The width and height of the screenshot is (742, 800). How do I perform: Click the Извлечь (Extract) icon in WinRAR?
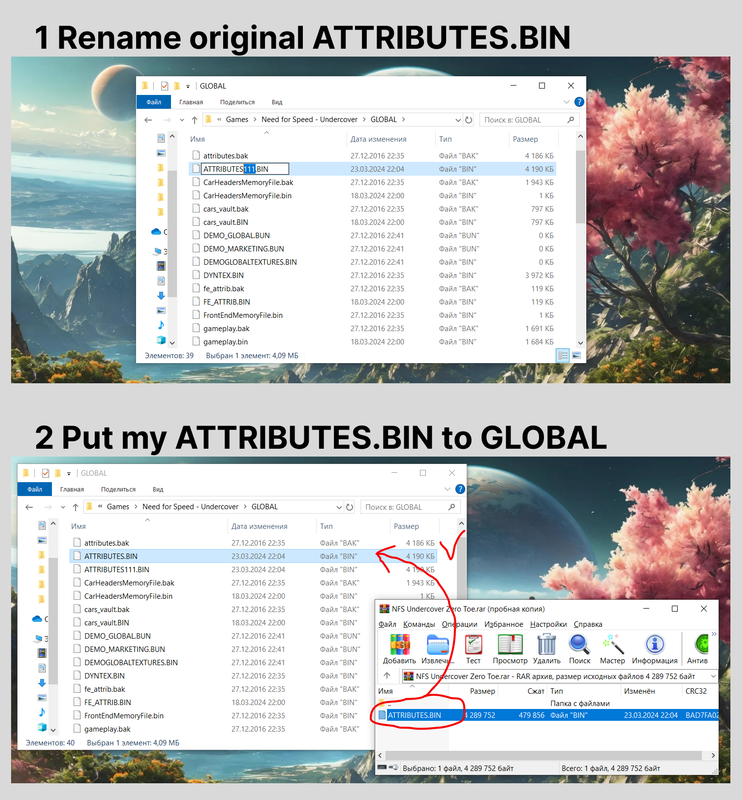[x=437, y=644]
